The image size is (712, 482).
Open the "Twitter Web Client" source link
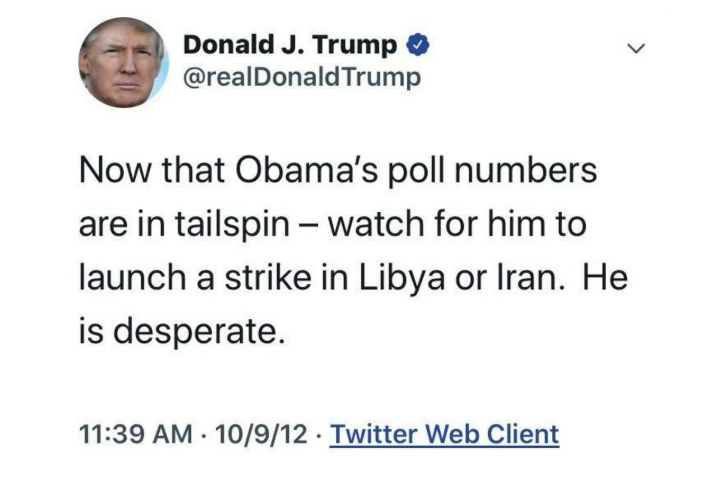[x=444, y=435]
